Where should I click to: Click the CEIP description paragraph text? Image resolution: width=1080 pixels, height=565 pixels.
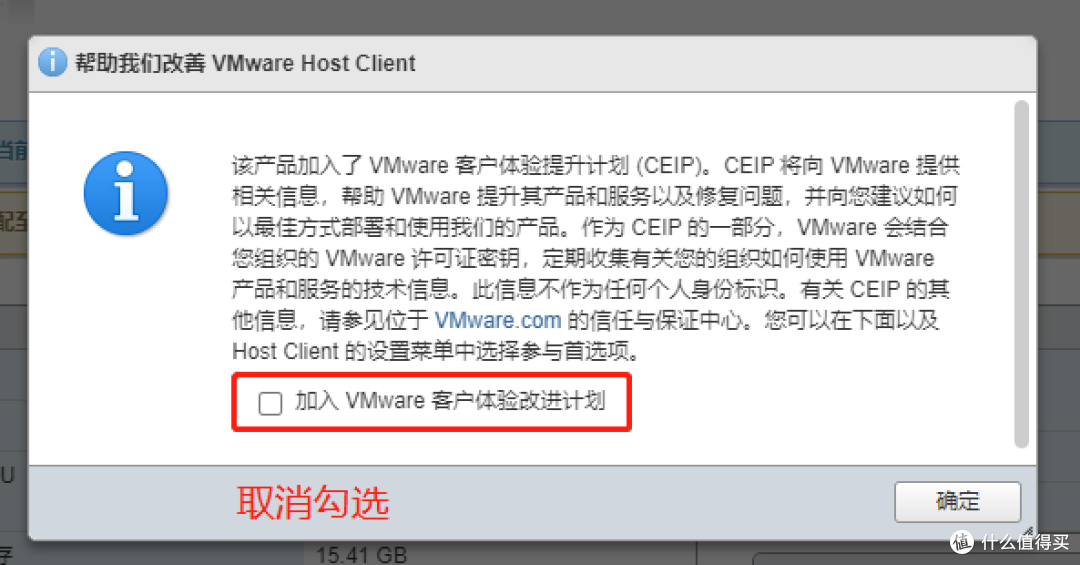coord(596,258)
